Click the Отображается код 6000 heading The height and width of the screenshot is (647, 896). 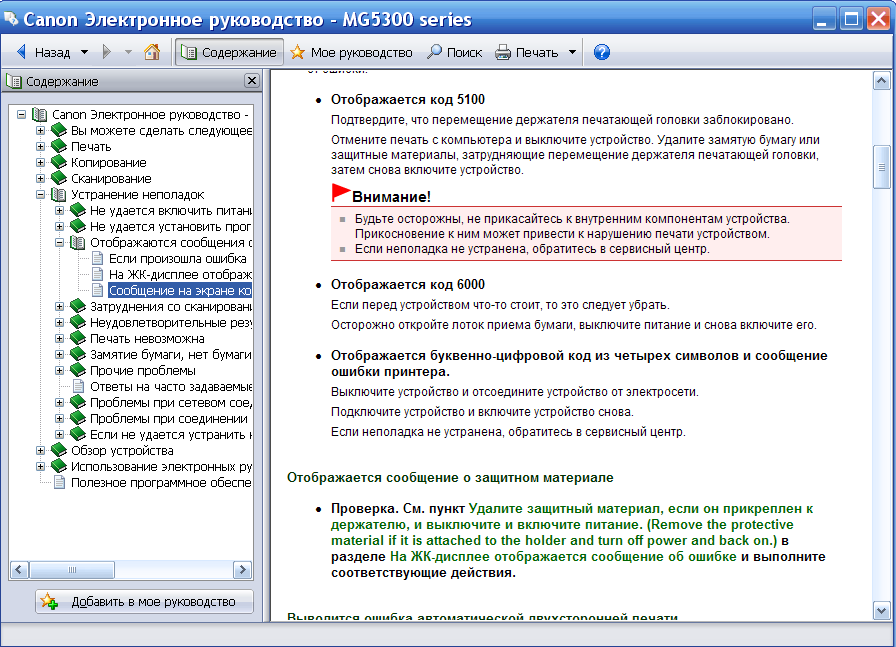pos(407,285)
